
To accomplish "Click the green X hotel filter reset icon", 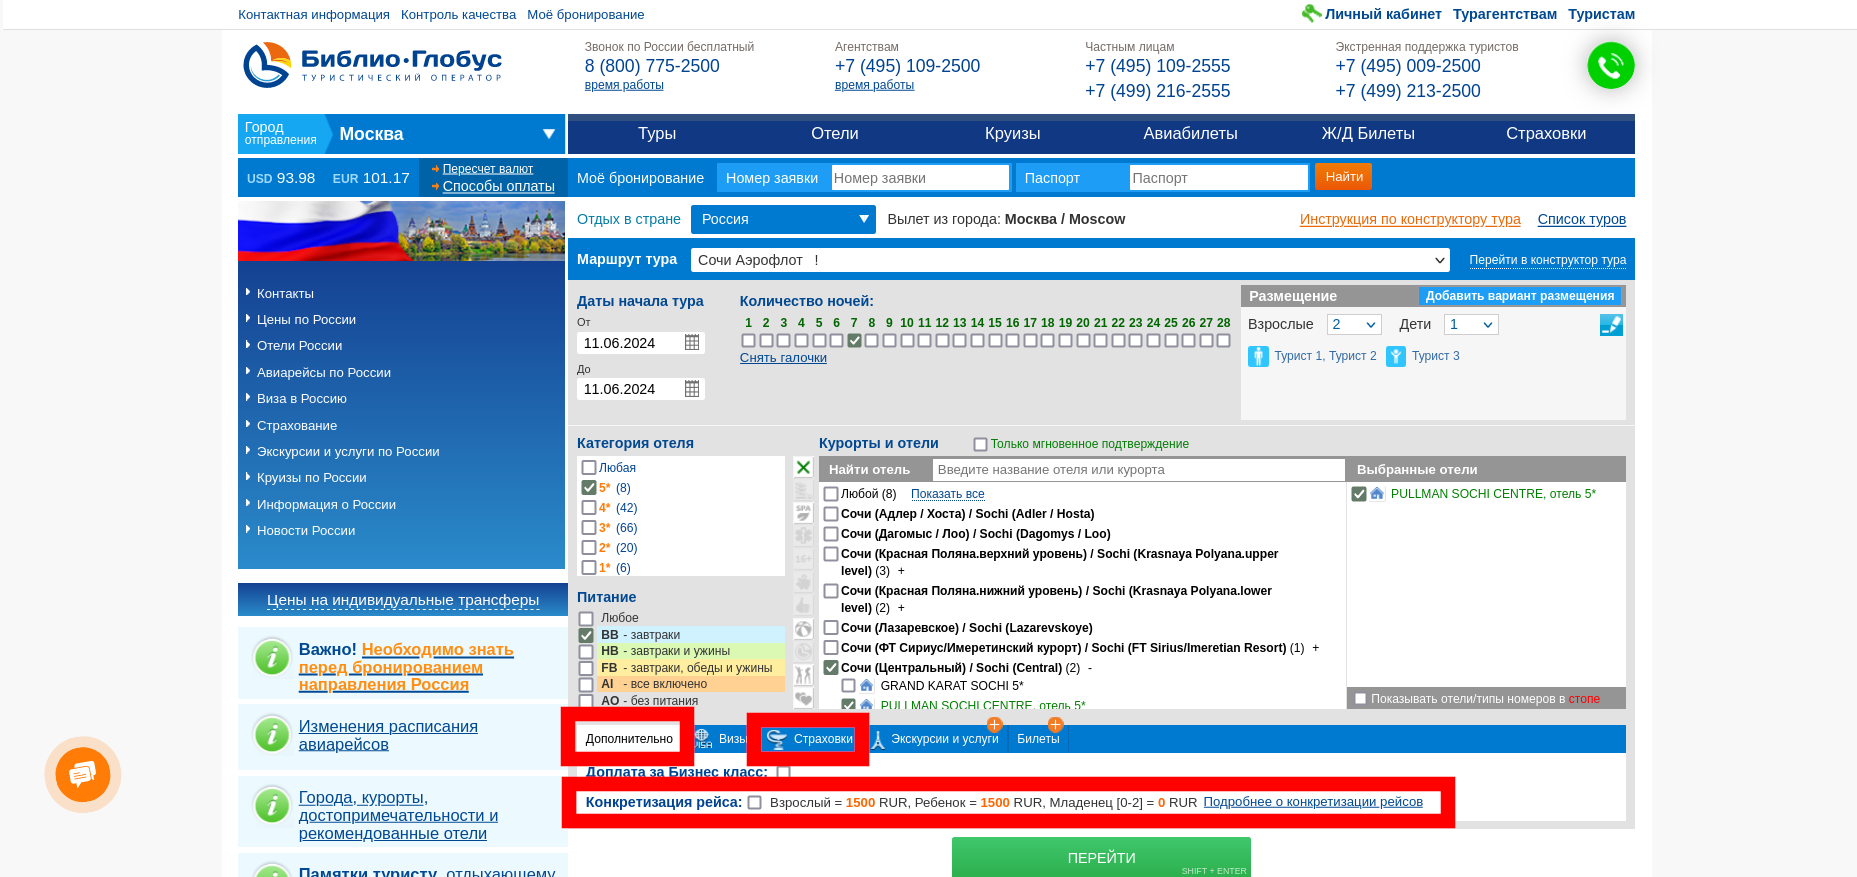I will tap(803, 467).
